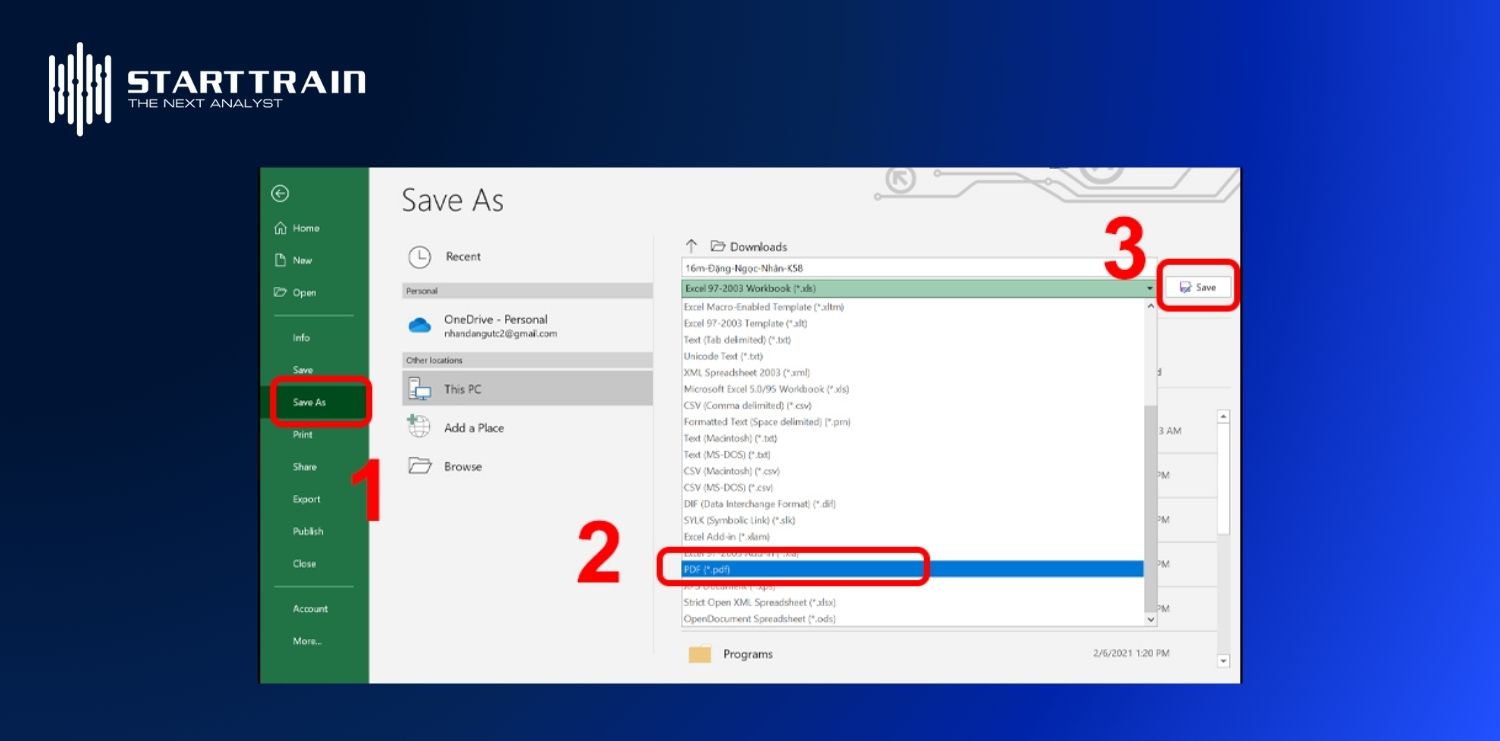Click the back arrow circle icon
1500x741 pixels.
tap(280, 194)
